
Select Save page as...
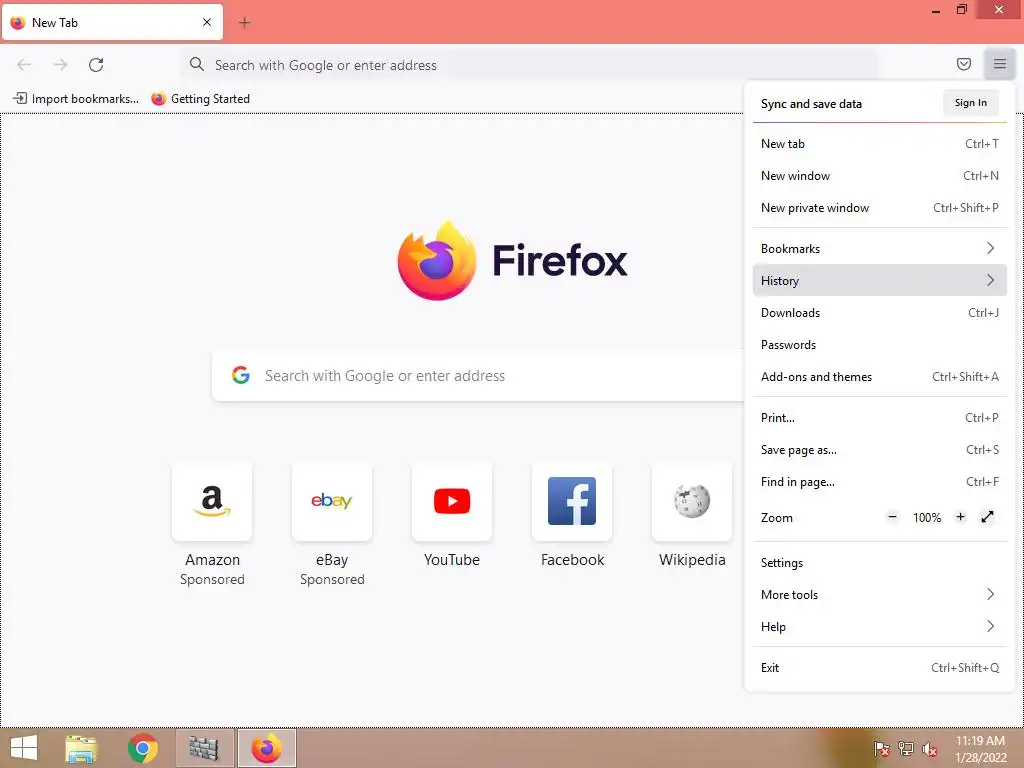(x=880, y=450)
